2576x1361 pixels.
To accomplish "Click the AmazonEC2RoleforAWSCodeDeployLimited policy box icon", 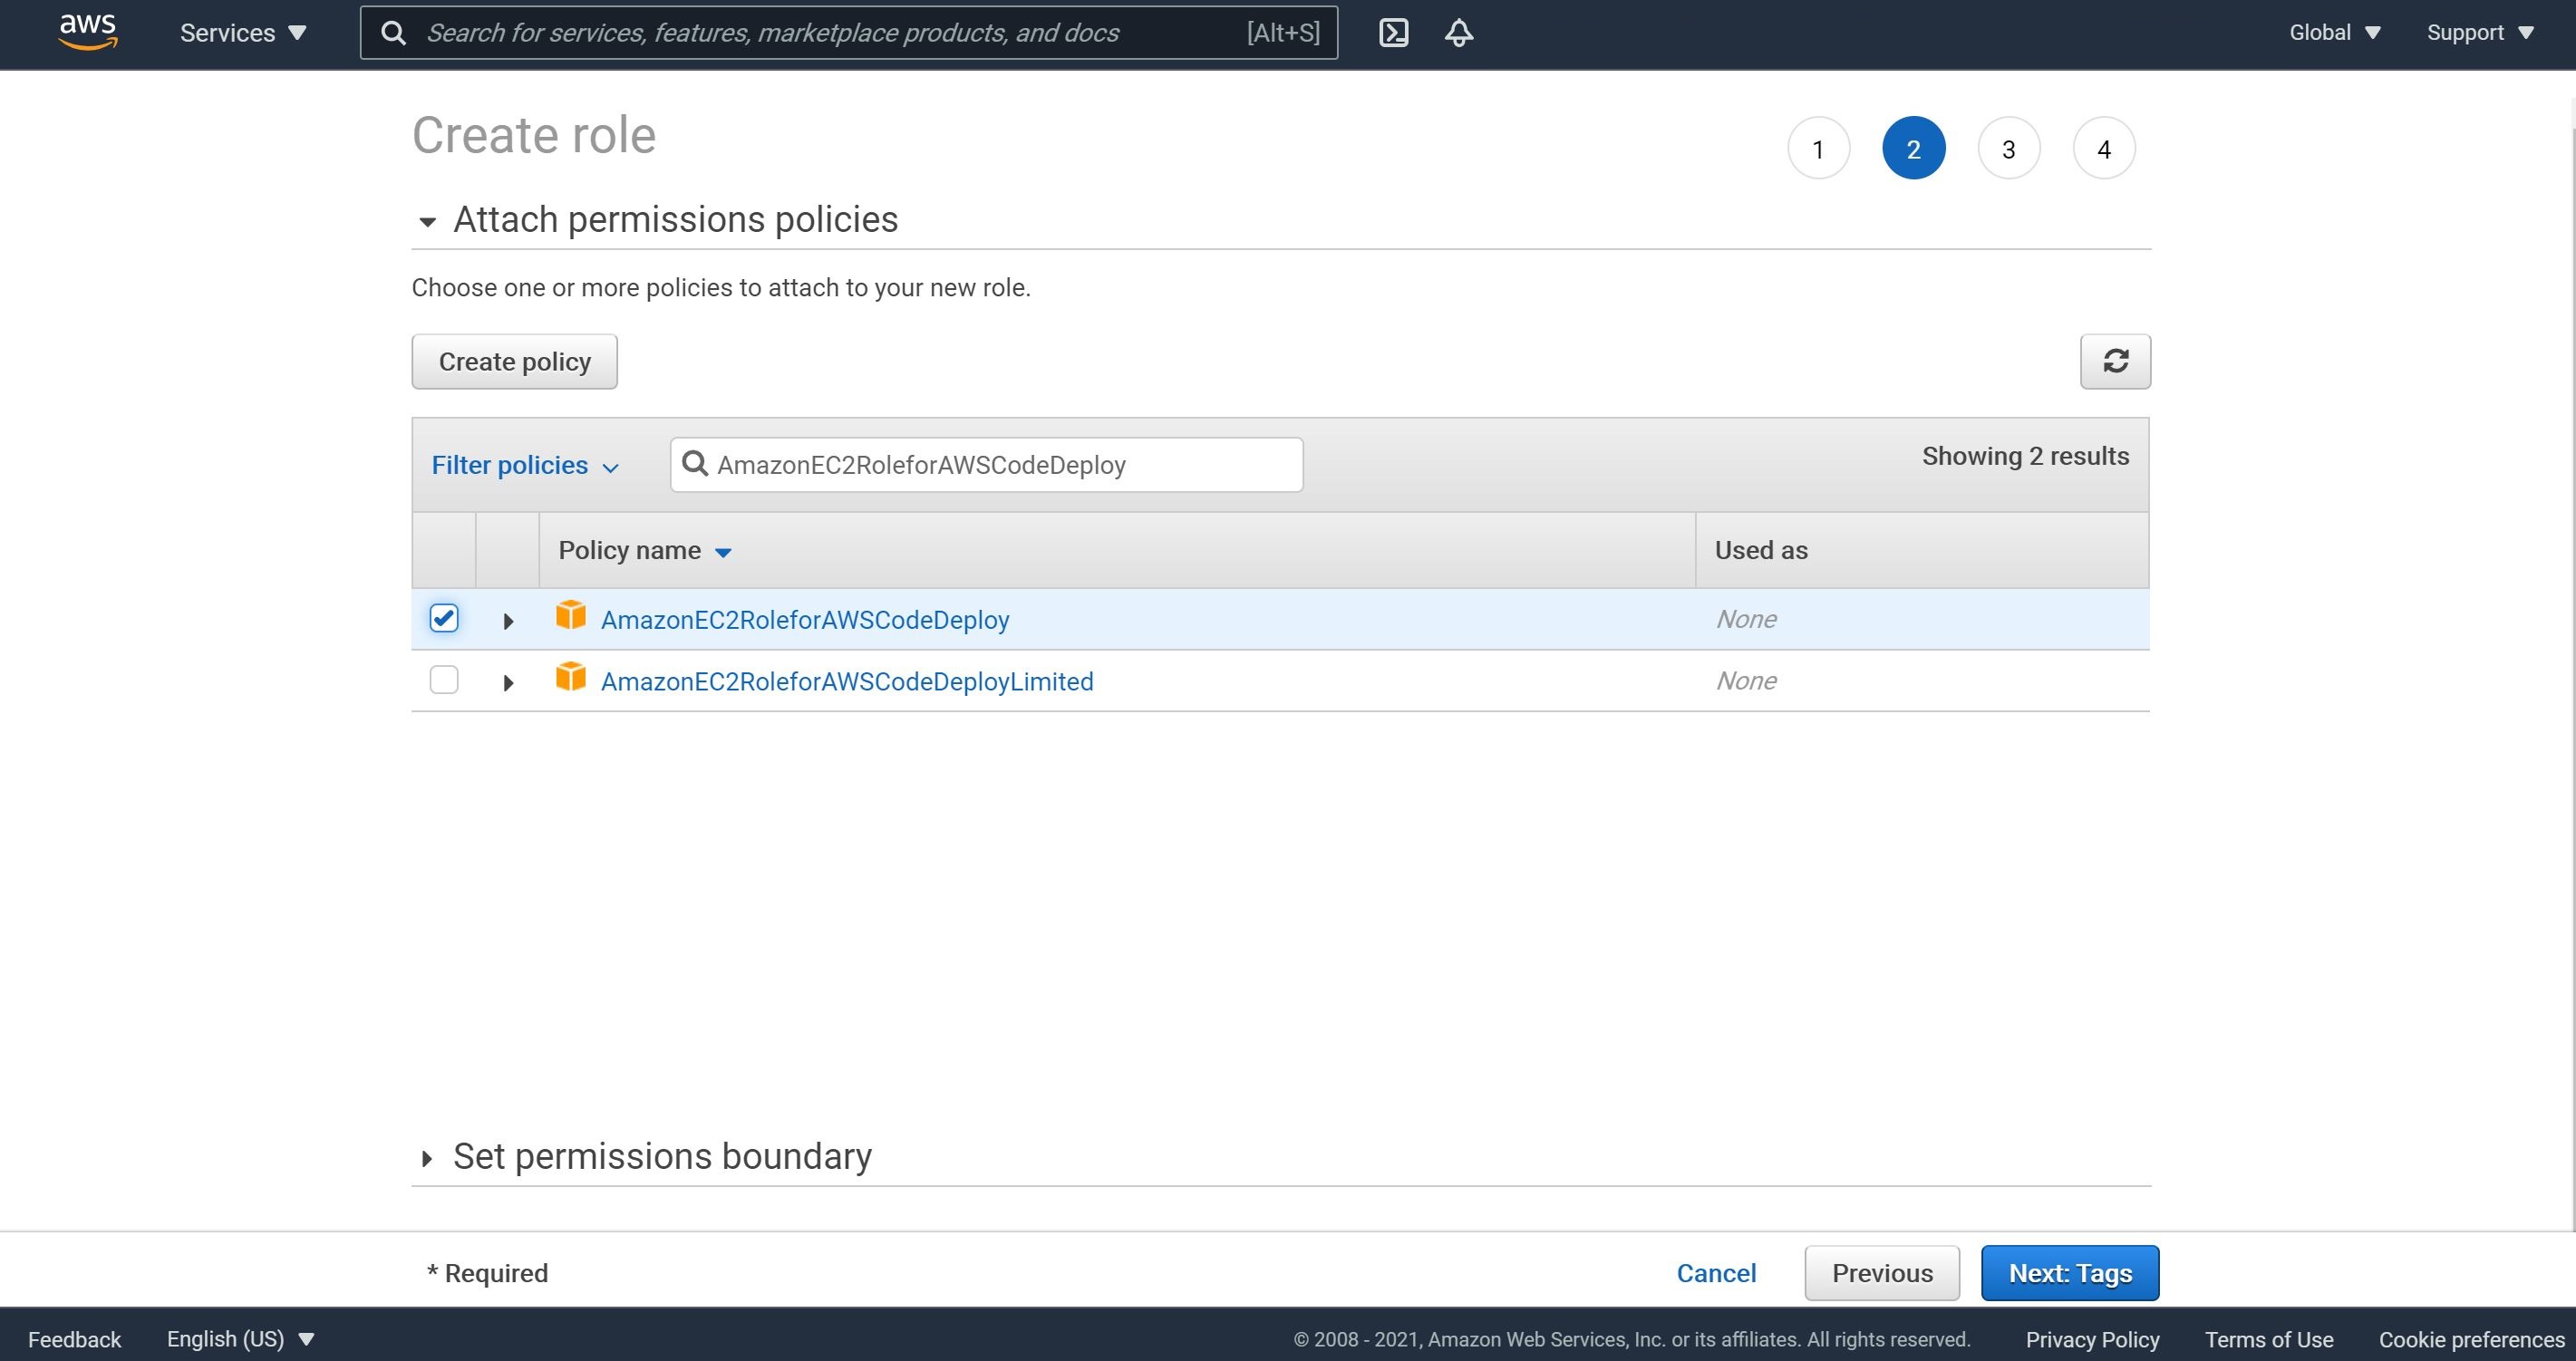I will [571, 677].
